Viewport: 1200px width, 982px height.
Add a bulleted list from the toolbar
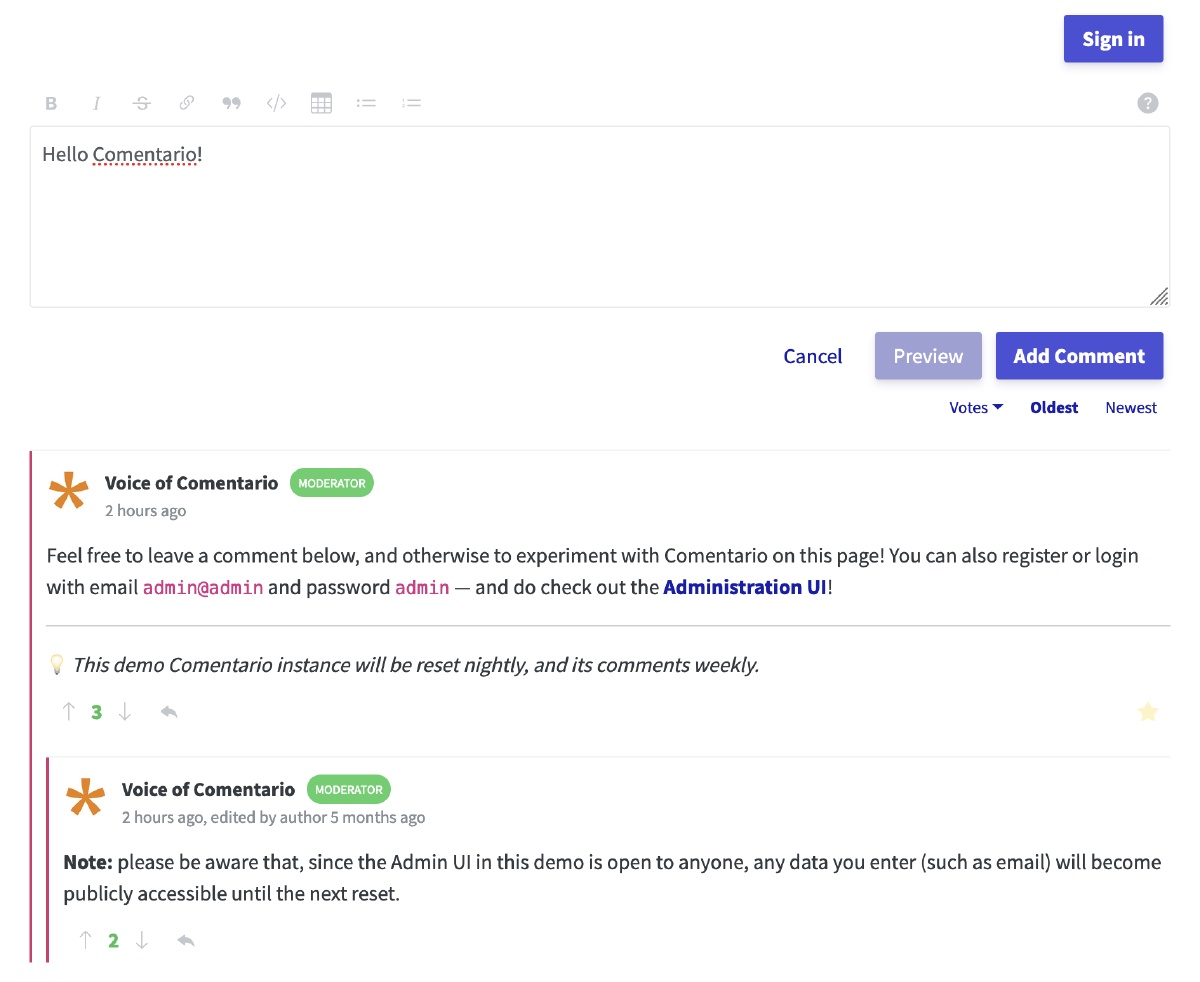pyautogui.click(x=366, y=103)
